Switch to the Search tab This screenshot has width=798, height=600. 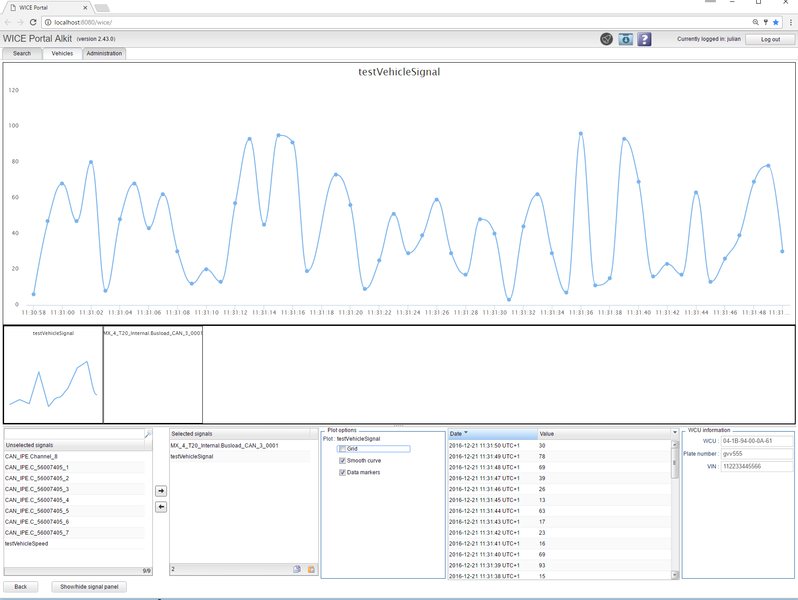pyautogui.click(x=22, y=54)
